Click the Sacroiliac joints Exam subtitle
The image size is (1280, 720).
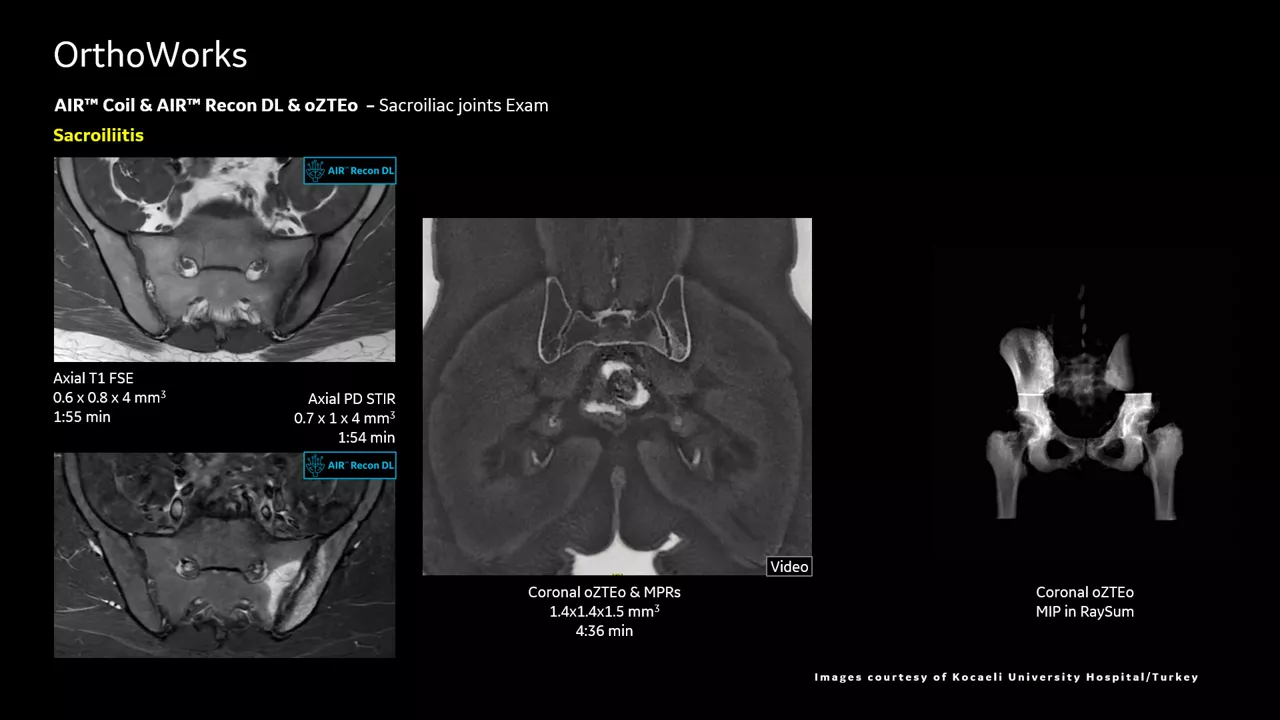[x=463, y=105]
